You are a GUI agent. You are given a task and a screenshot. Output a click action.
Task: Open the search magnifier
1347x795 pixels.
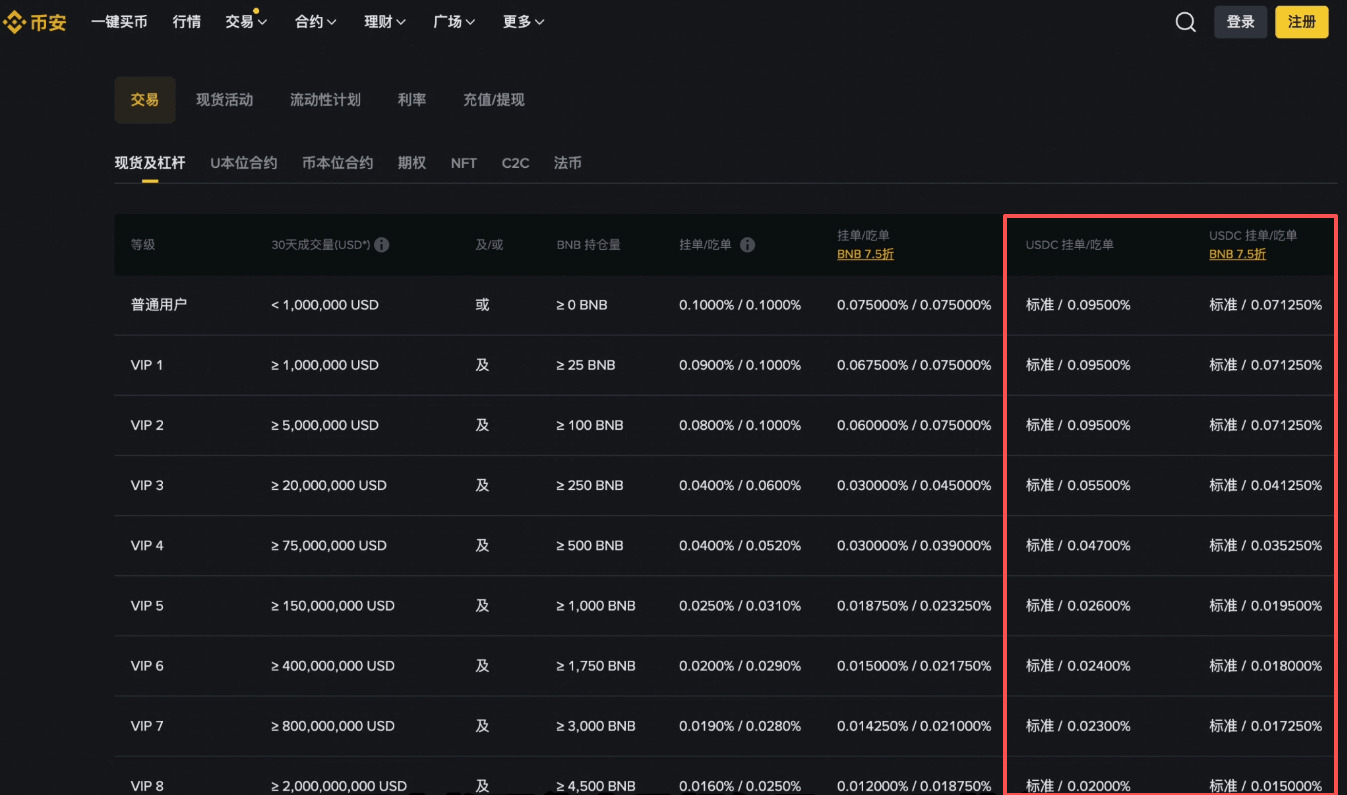point(1185,21)
